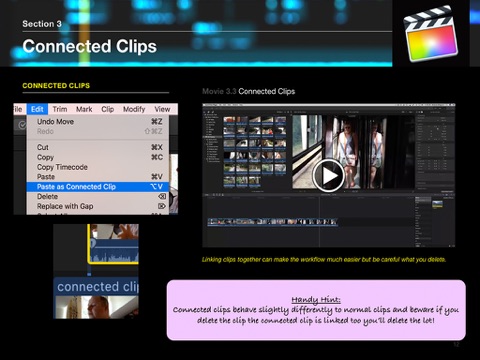Click the timeline filmstrip in movie preview
This screenshot has height=360, width=480.
point(273,222)
